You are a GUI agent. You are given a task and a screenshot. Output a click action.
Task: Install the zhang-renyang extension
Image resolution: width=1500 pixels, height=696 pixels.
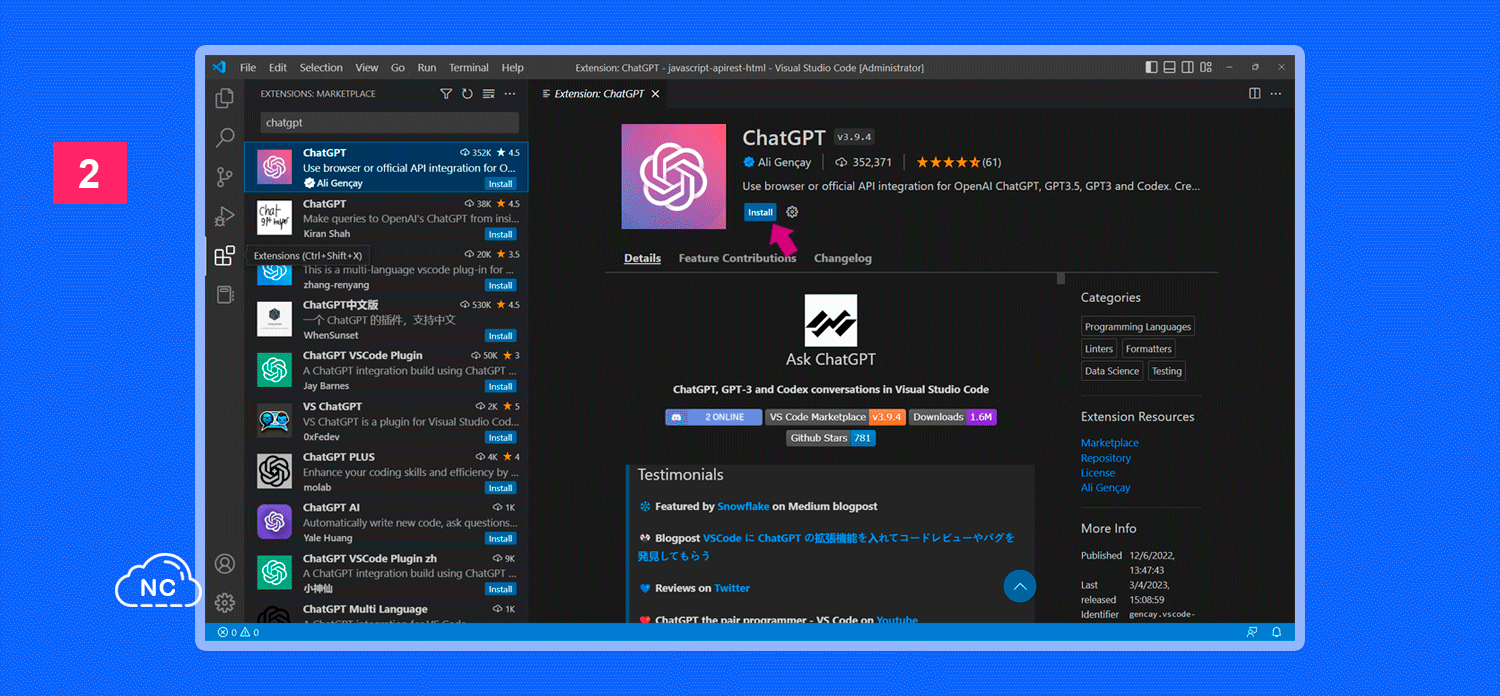tap(501, 286)
